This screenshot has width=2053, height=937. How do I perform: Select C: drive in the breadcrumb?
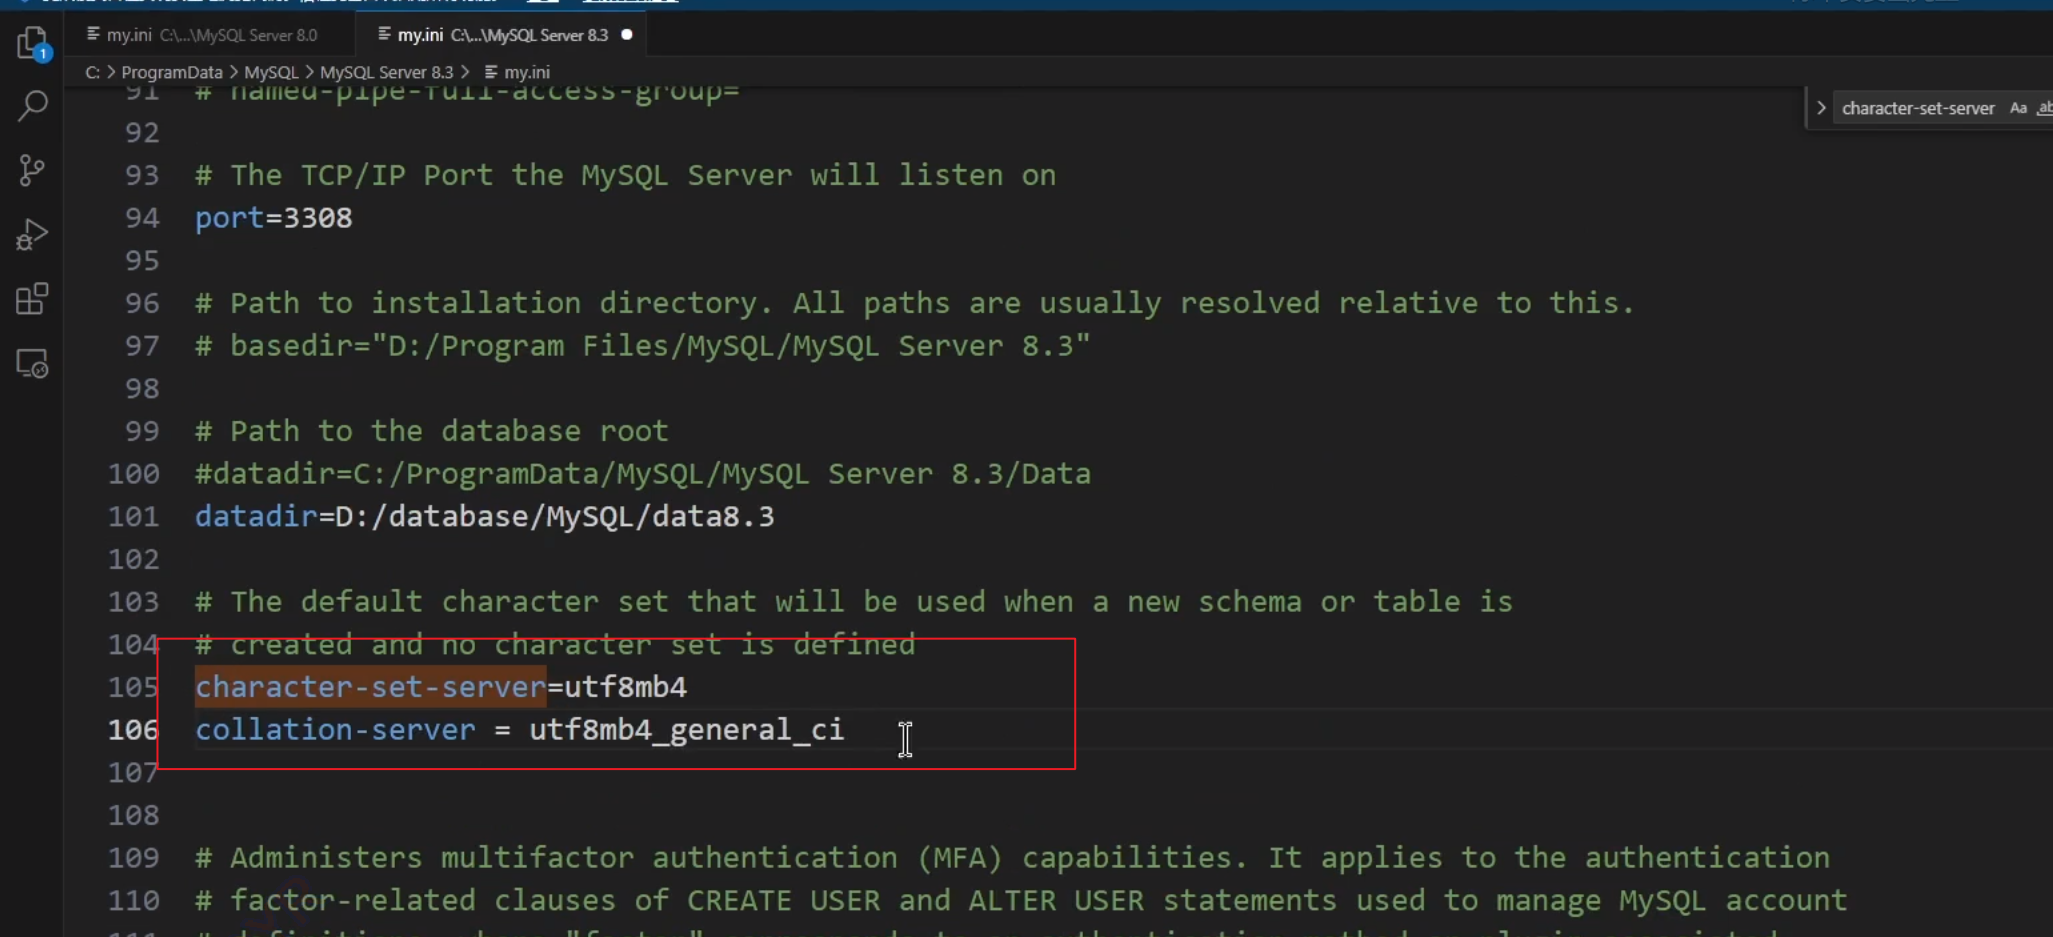[92, 72]
